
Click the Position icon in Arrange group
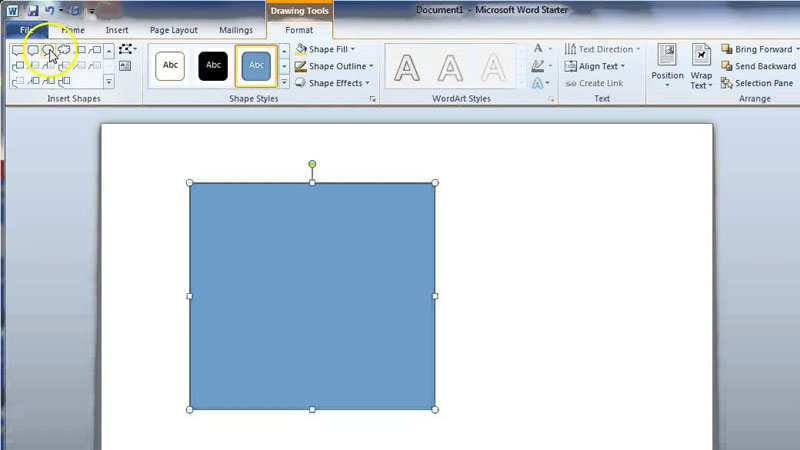coord(667,55)
